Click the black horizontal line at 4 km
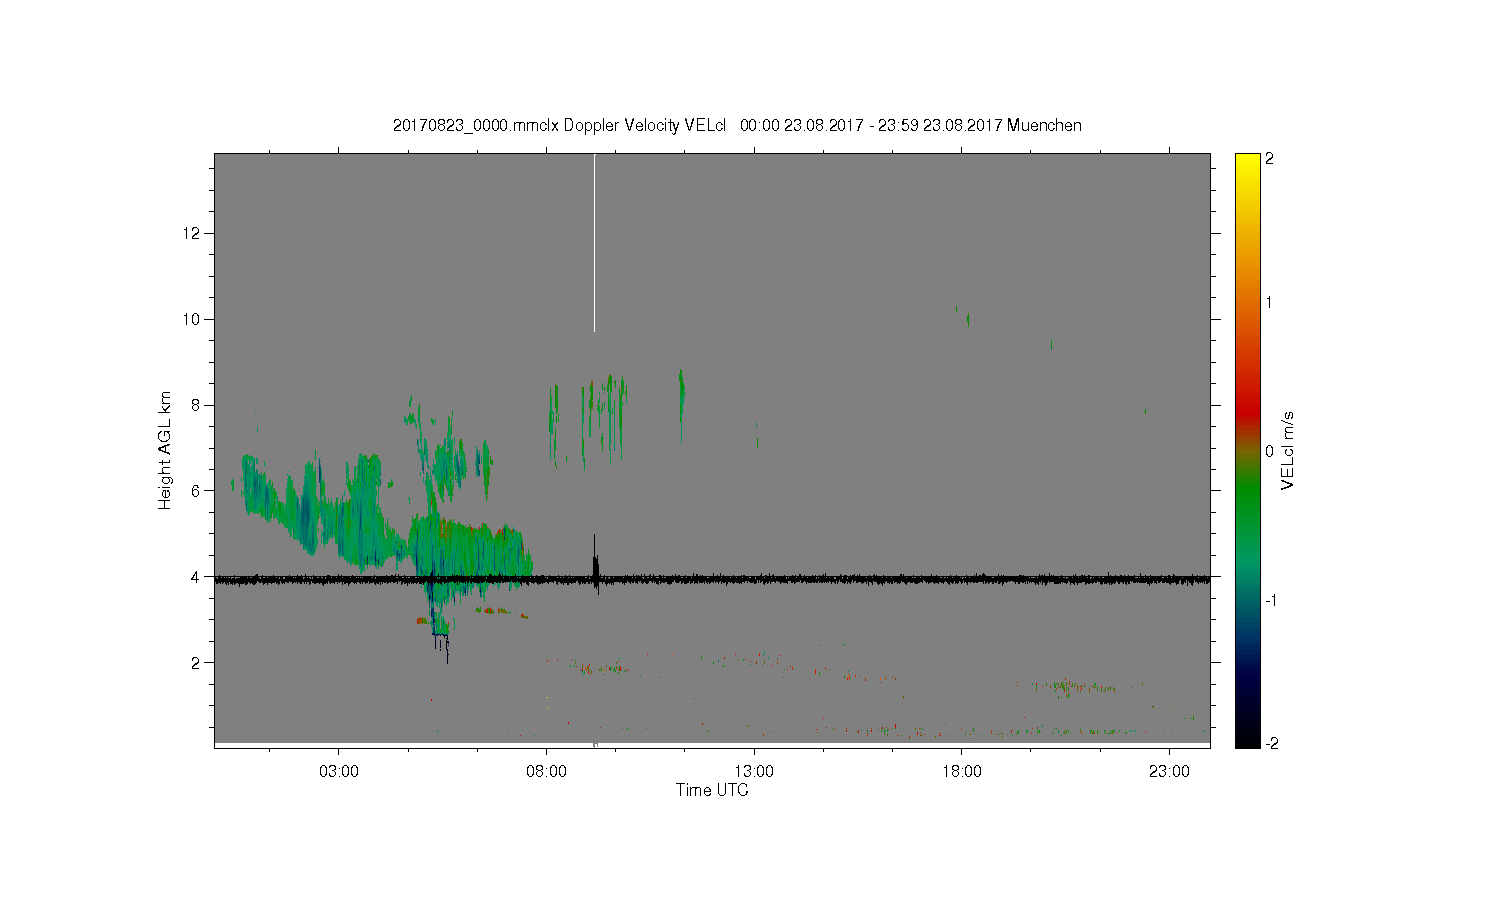The height and width of the screenshot is (900, 1500). click(712, 579)
